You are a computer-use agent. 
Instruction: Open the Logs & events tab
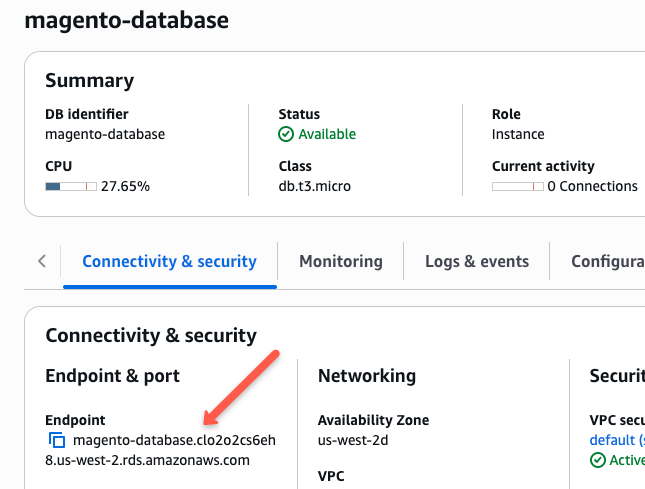tap(477, 262)
